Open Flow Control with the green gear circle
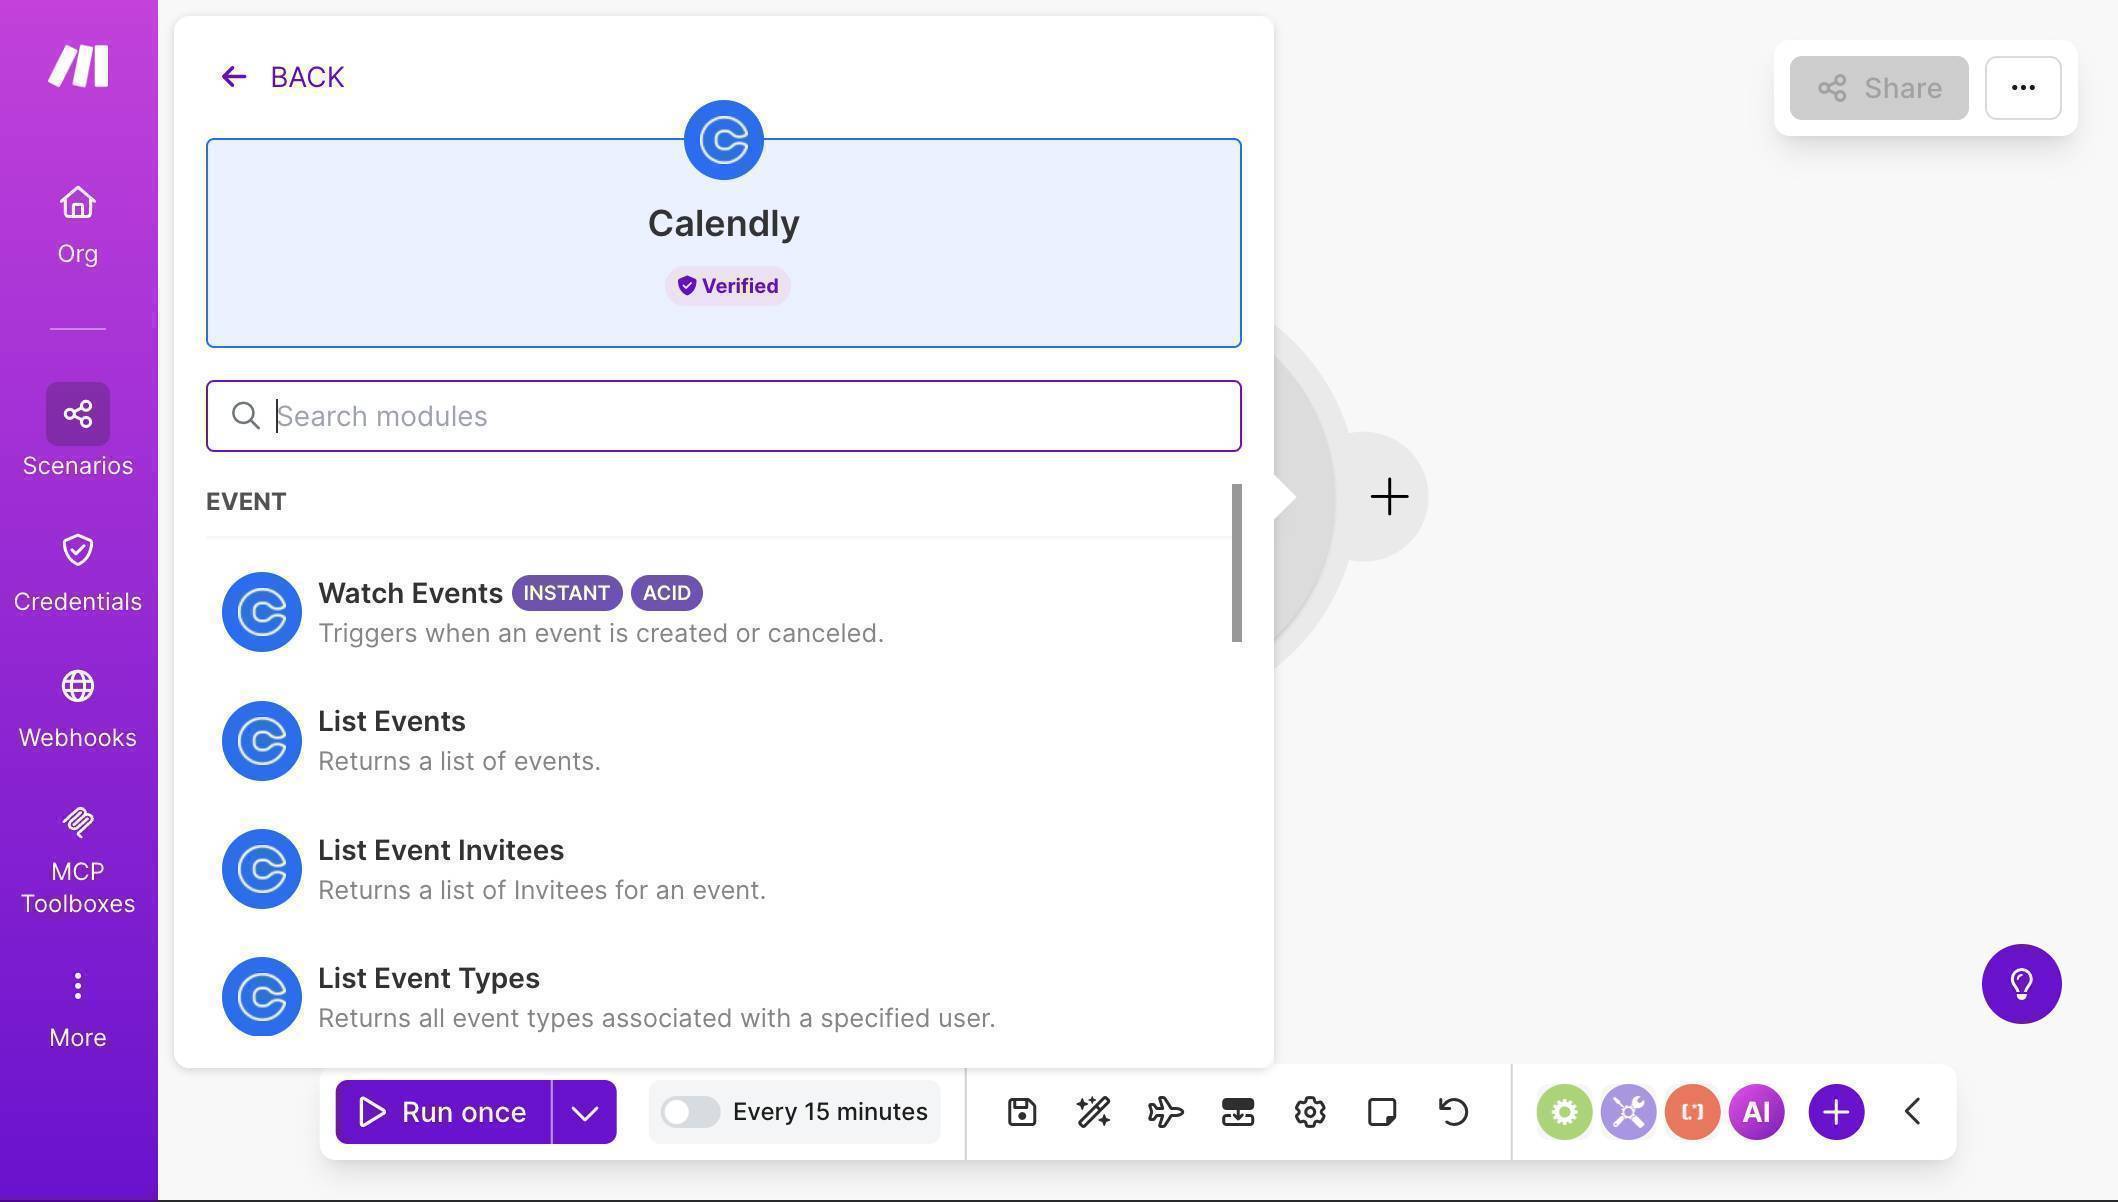2118x1202 pixels. 1565,1111
